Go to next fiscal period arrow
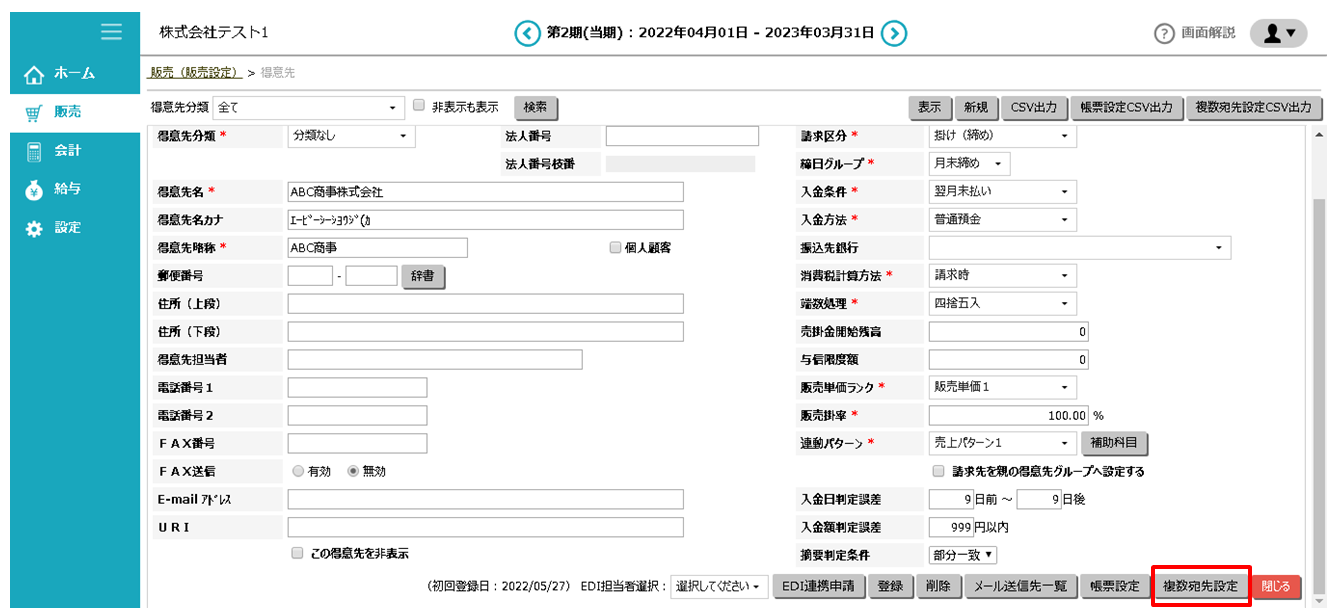 point(895,34)
